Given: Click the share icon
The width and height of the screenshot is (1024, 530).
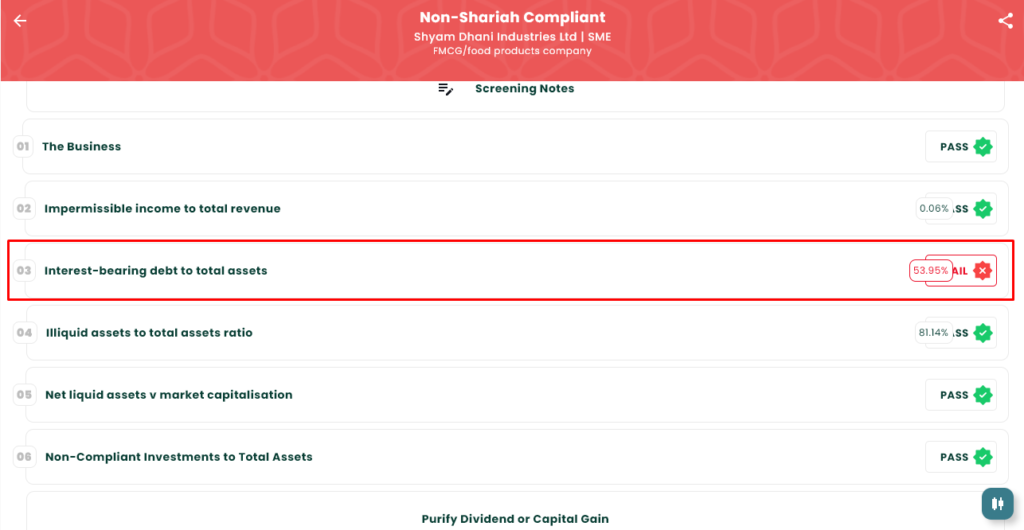Looking at the screenshot, I should click(1005, 21).
